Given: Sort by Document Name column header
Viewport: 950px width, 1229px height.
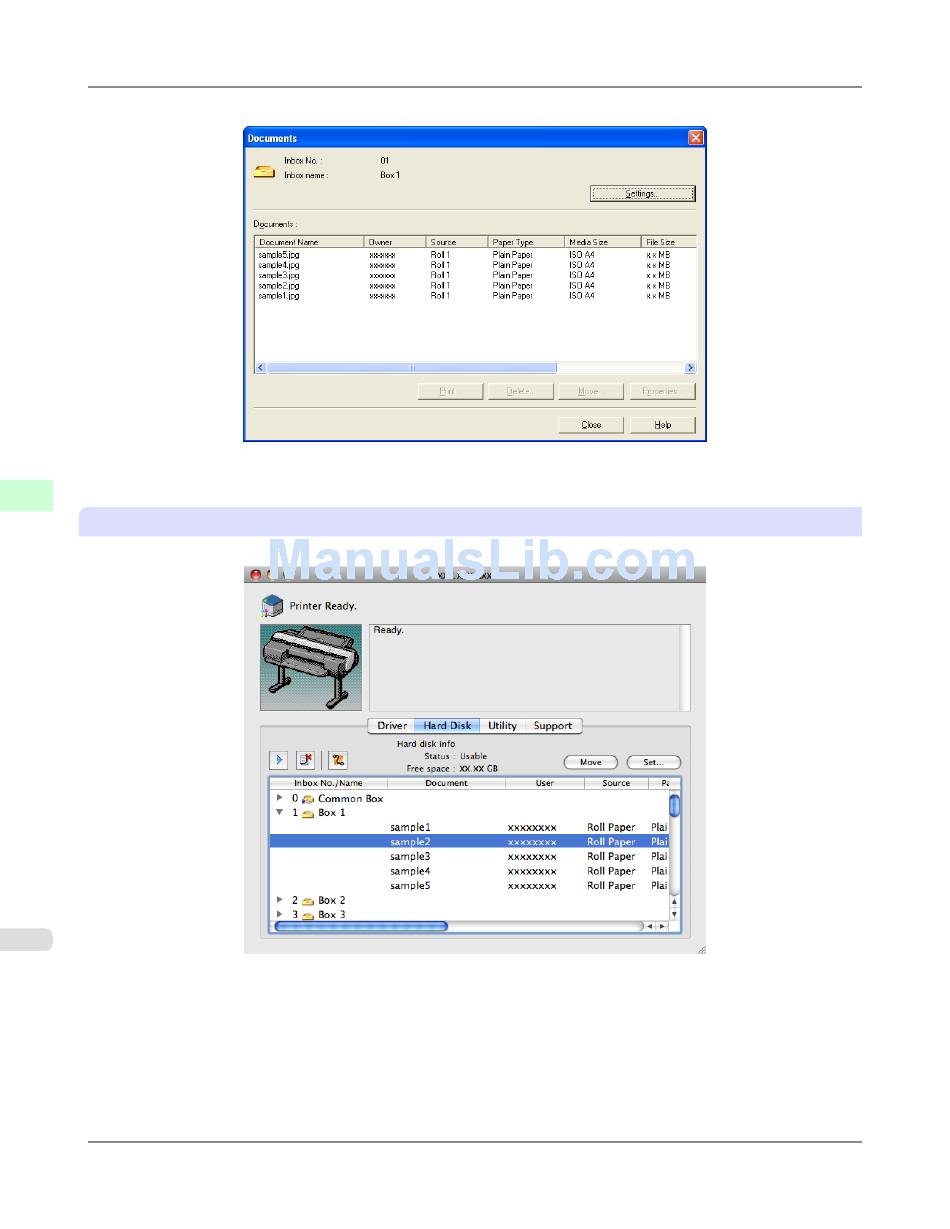Looking at the screenshot, I should [309, 242].
